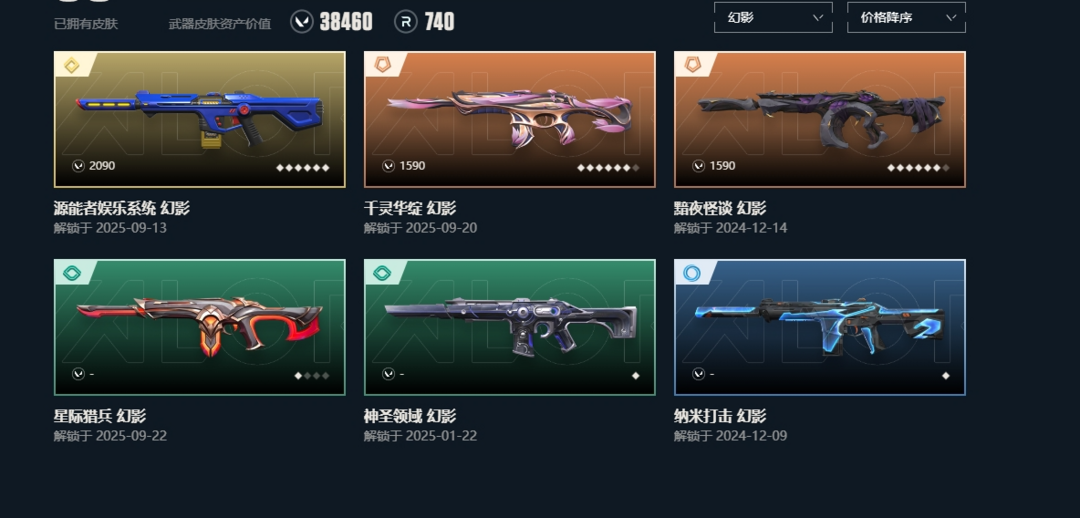
Task: Select the 源能者娱乐系统 幻影 skin thumbnail
Action: point(200,119)
